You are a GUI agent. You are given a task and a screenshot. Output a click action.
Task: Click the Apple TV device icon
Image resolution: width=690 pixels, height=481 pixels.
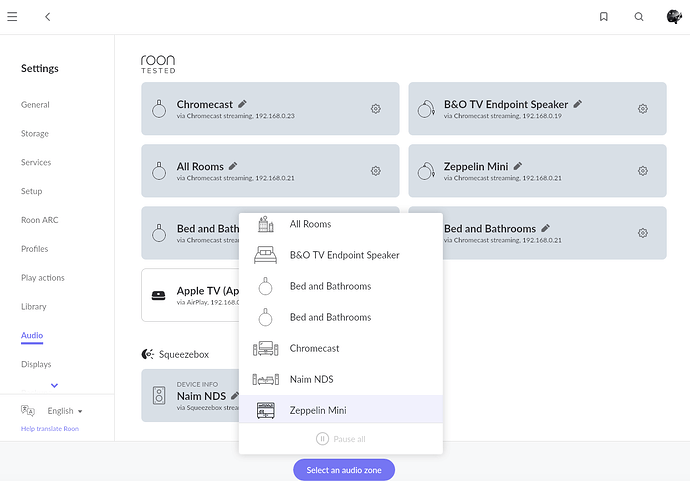point(158,295)
